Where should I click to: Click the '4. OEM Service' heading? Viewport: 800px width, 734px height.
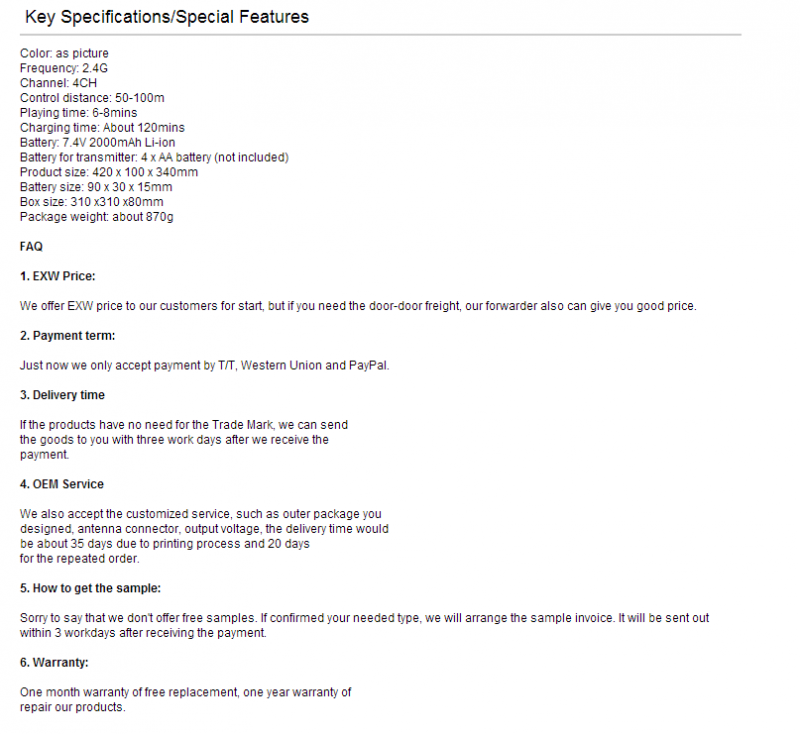(62, 484)
